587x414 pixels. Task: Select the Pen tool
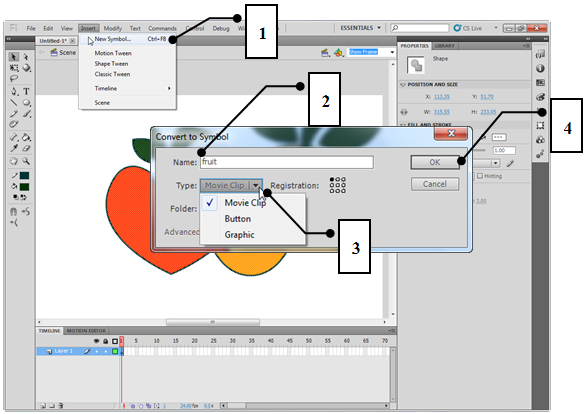14,91
